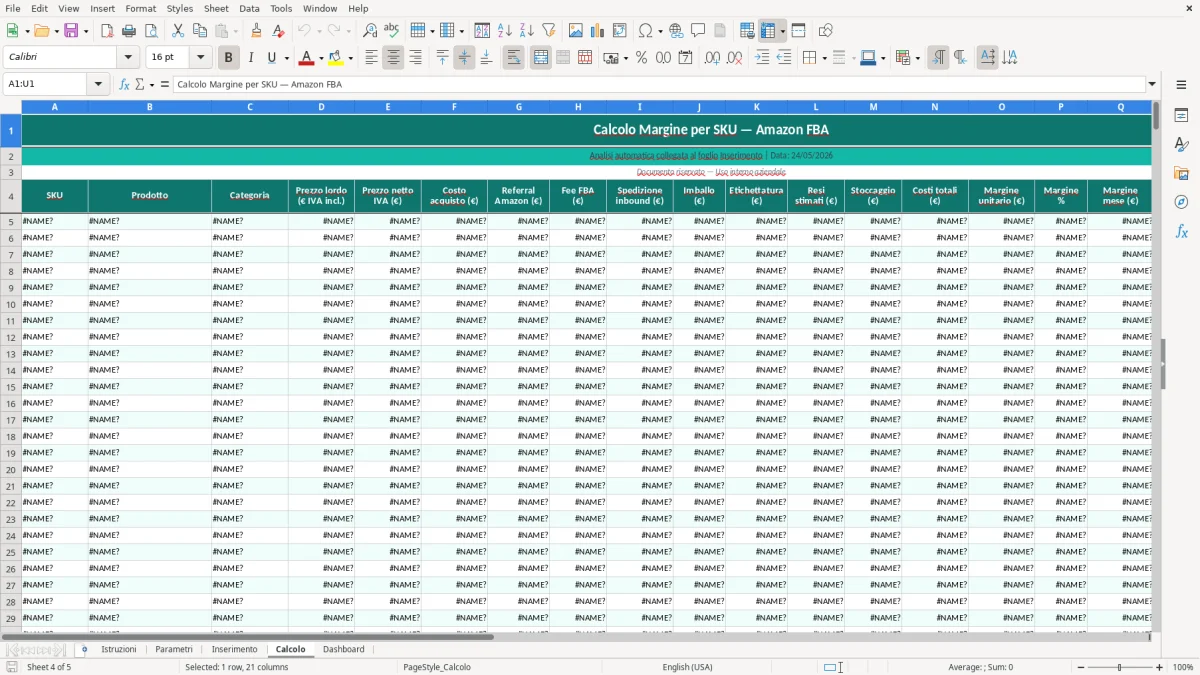Switch to the Dashboard sheet tab
This screenshot has height=675, width=1200.
(x=344, y=649)
